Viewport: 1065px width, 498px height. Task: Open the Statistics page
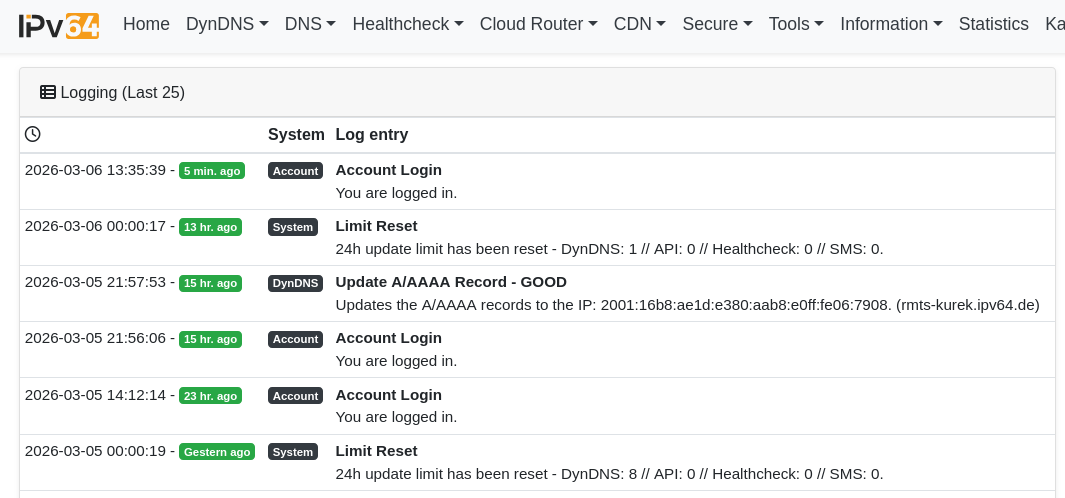[993, 24]
